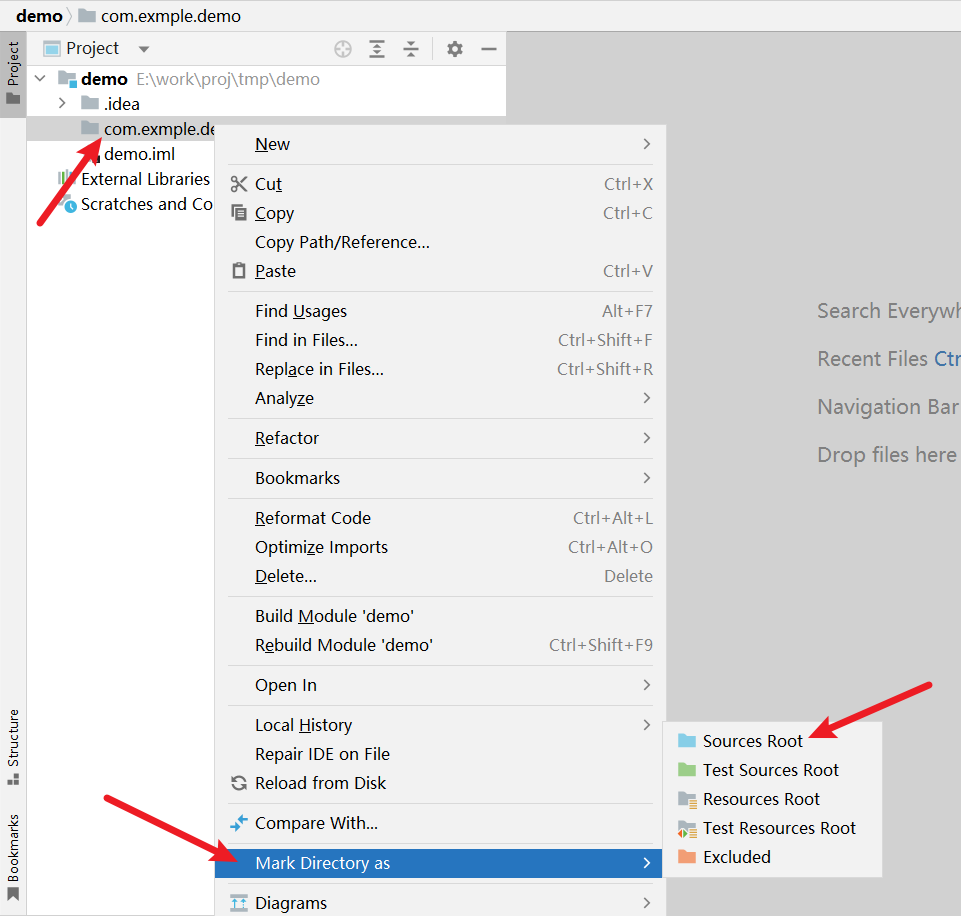The width and height of the screenshot is (961, 916).
Task: Click Mark Directory as menu item
Action: pos(438,863)
